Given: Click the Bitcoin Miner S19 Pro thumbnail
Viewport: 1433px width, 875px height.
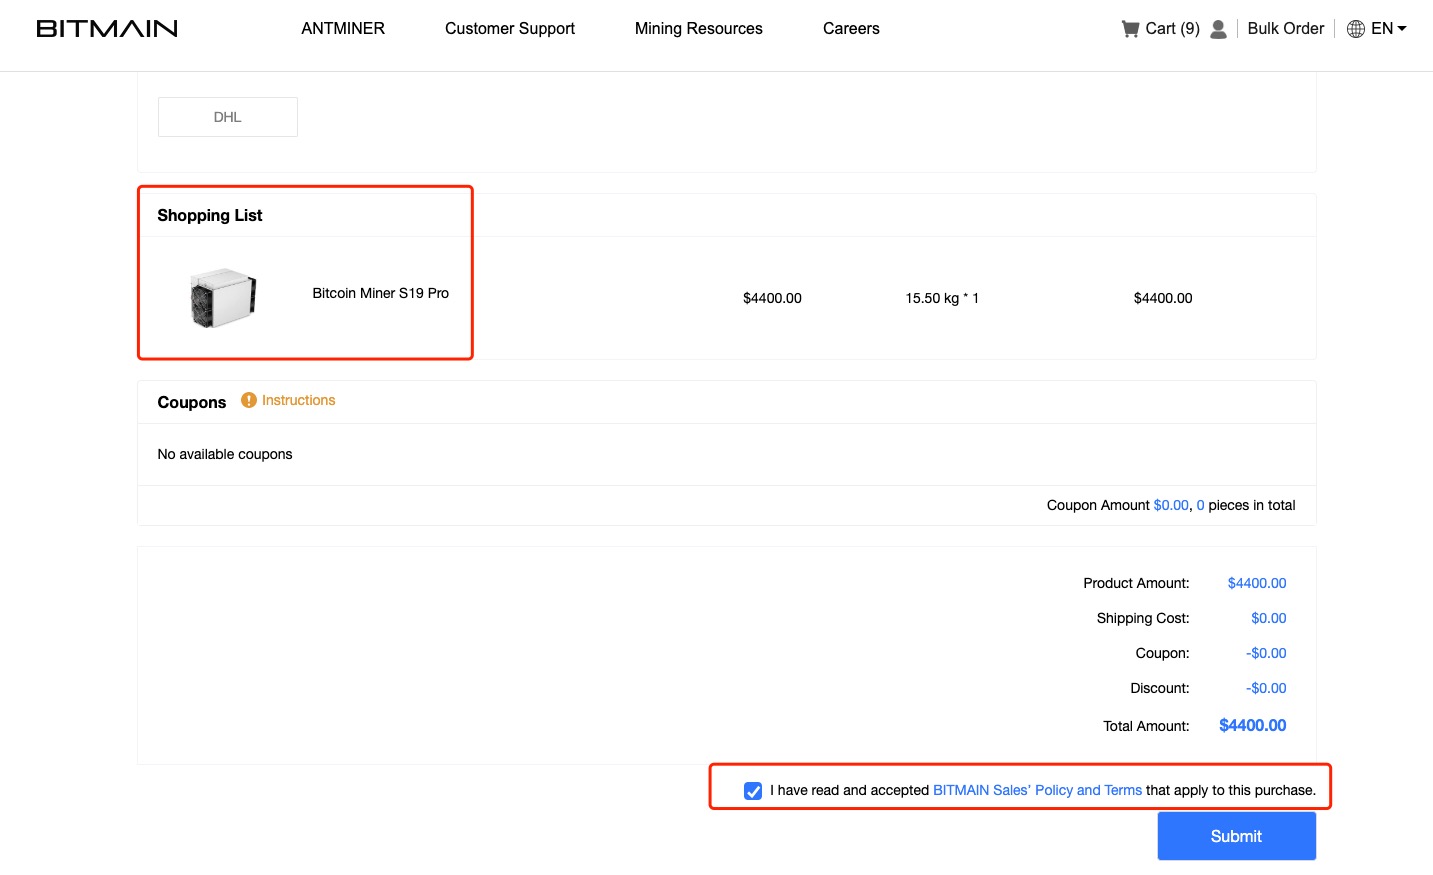Looking at the screenshot, I should pyautogui.click(x=223, y=298).
